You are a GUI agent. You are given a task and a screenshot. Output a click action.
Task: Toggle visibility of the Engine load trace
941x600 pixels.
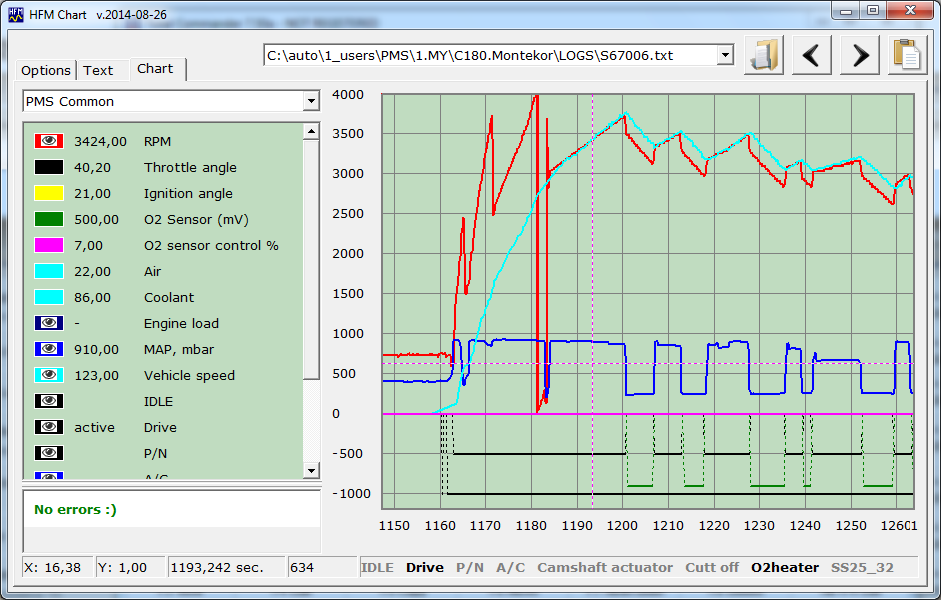49,323
